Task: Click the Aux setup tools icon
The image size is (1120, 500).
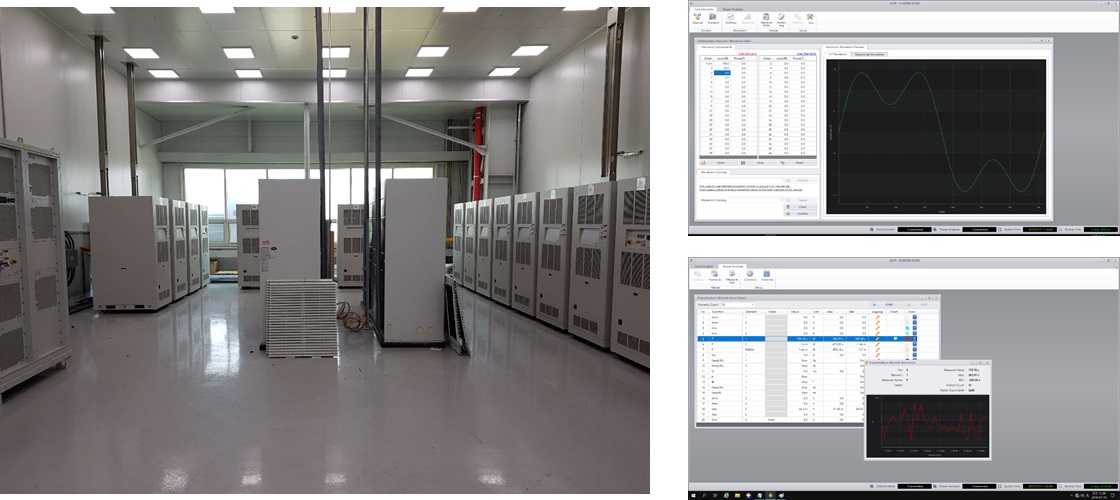Action: click(811, 18)
